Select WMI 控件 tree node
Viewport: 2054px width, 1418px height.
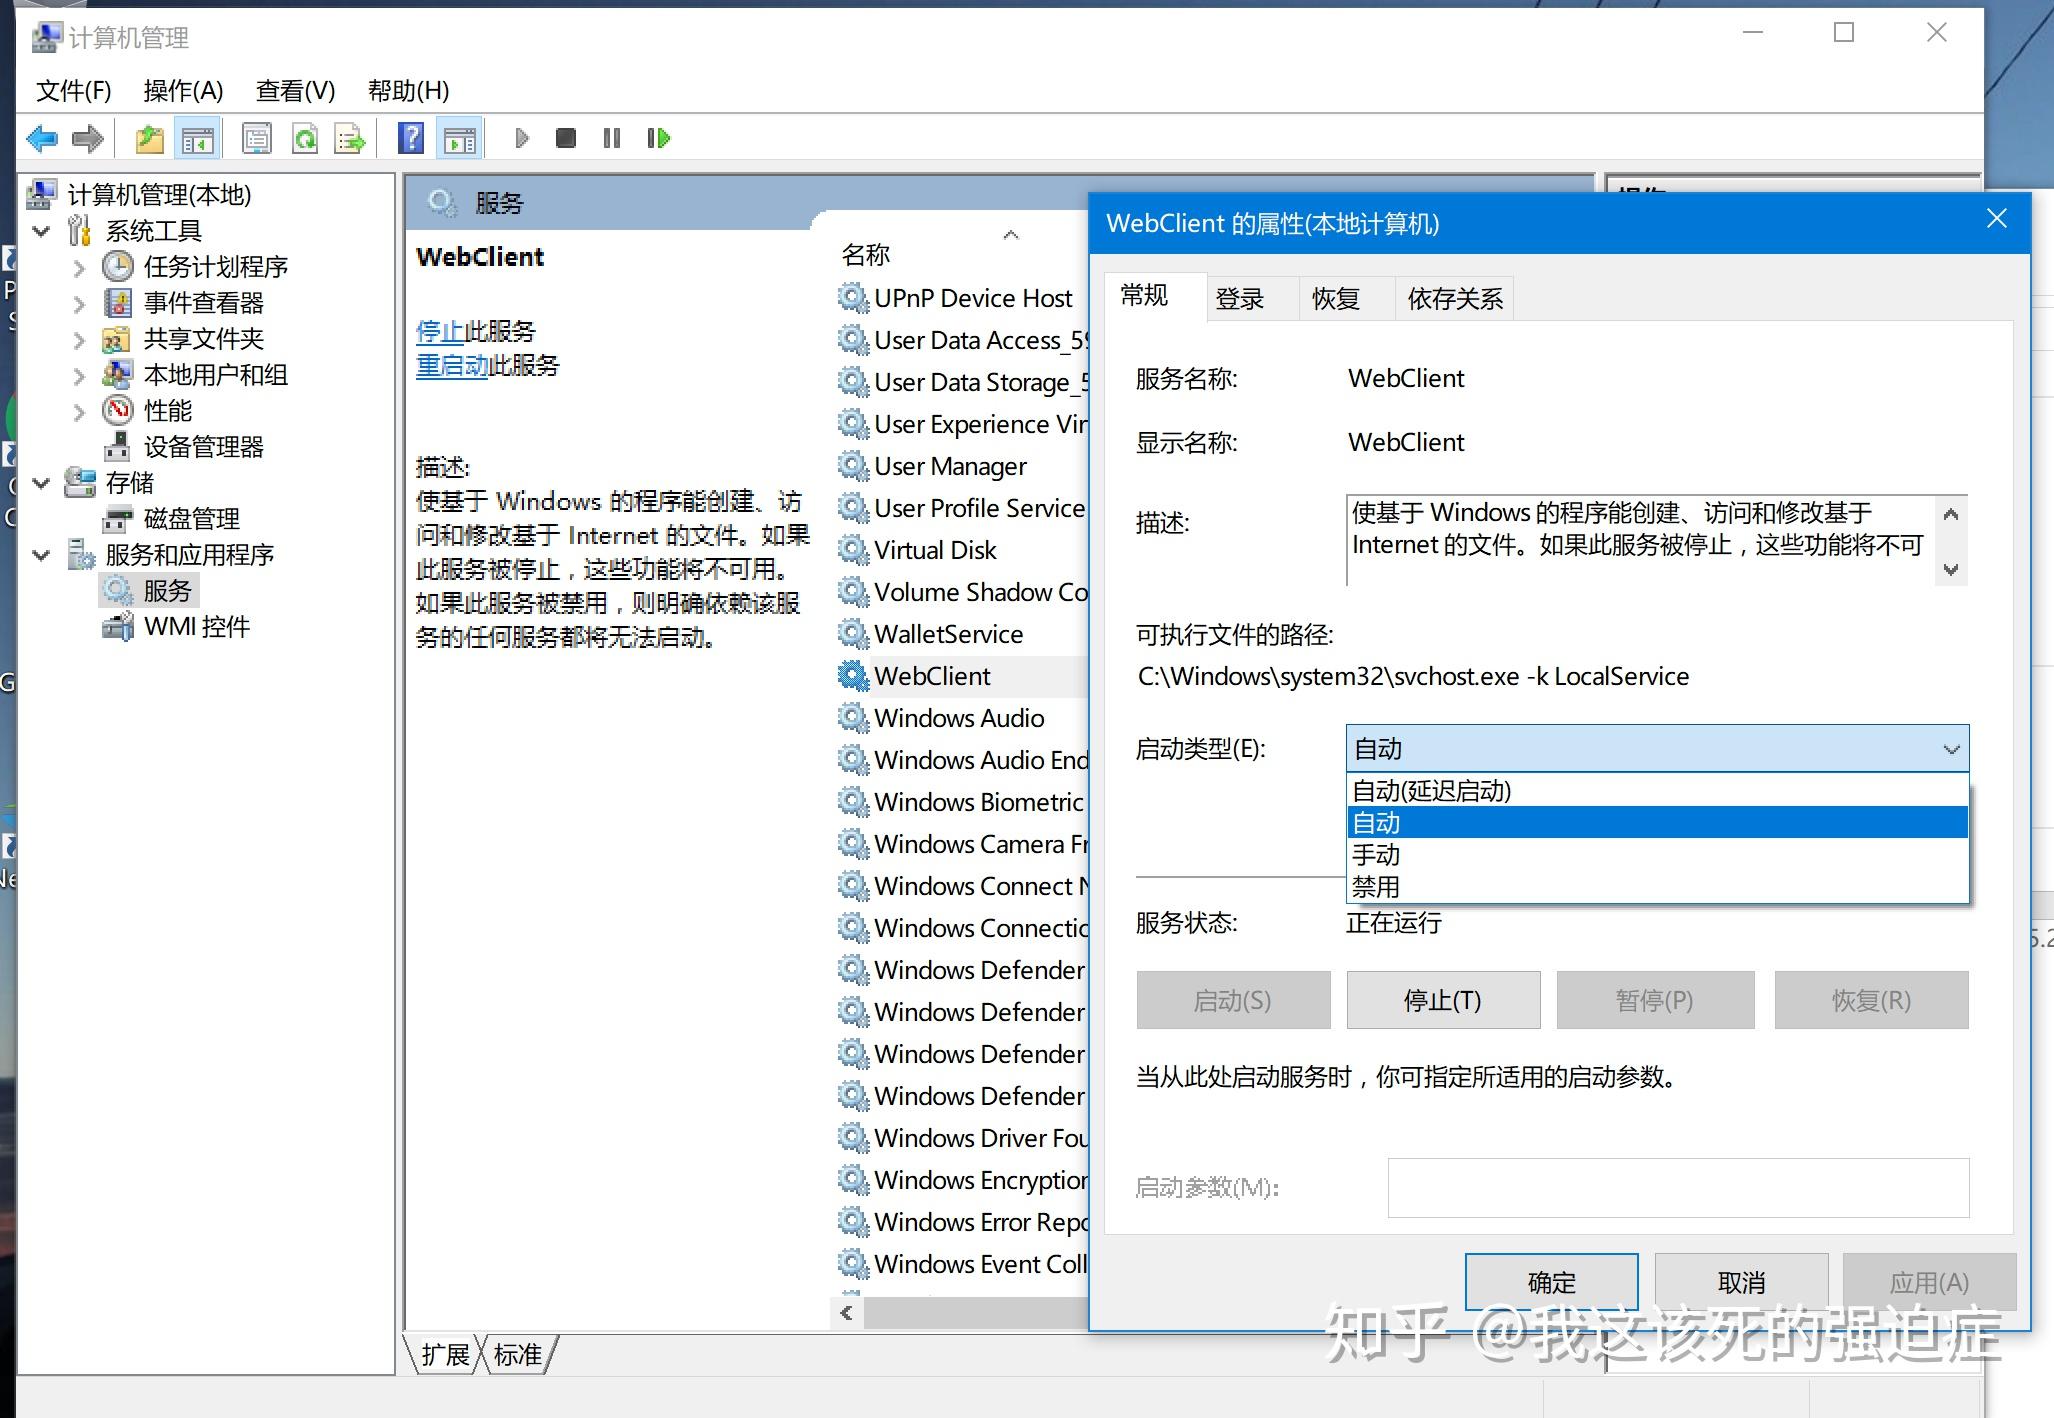[197, 626]
